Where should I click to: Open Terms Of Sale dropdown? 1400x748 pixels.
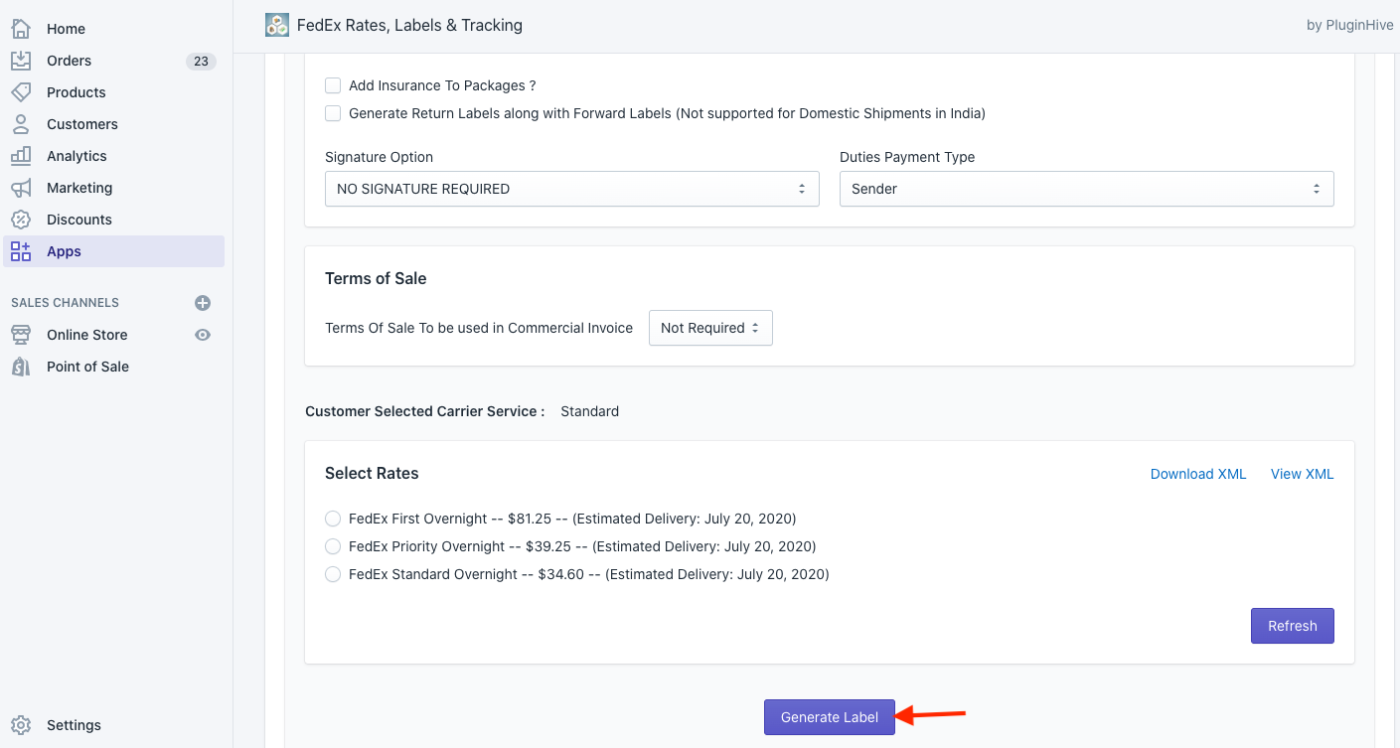pyautogui.click(x=711, y=328)
